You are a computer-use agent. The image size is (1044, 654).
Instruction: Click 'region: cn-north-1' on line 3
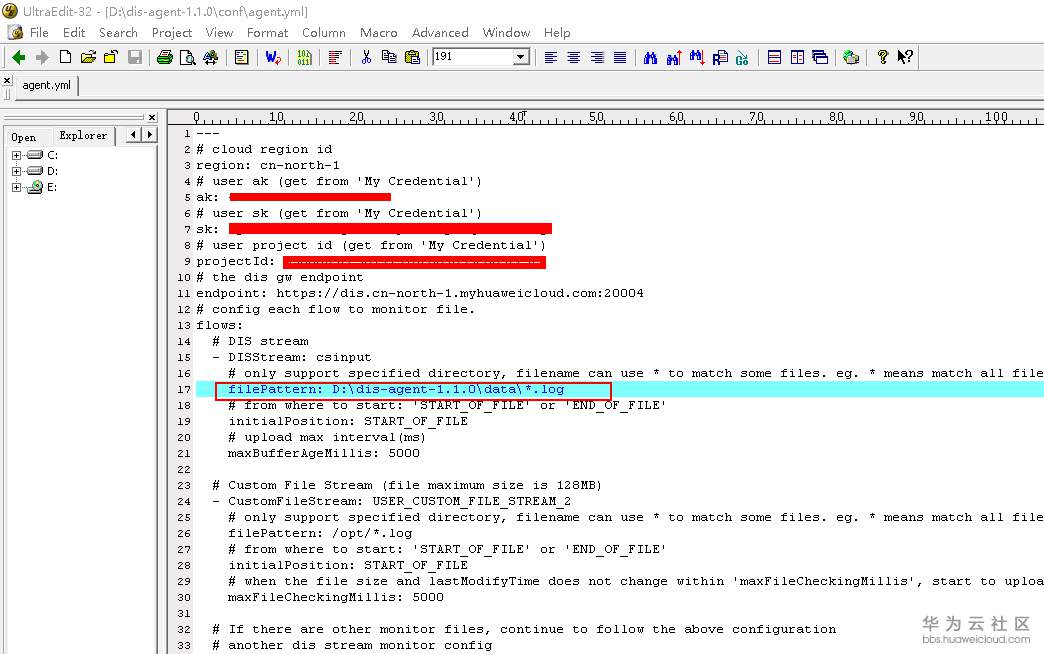(x=268, y=166)
